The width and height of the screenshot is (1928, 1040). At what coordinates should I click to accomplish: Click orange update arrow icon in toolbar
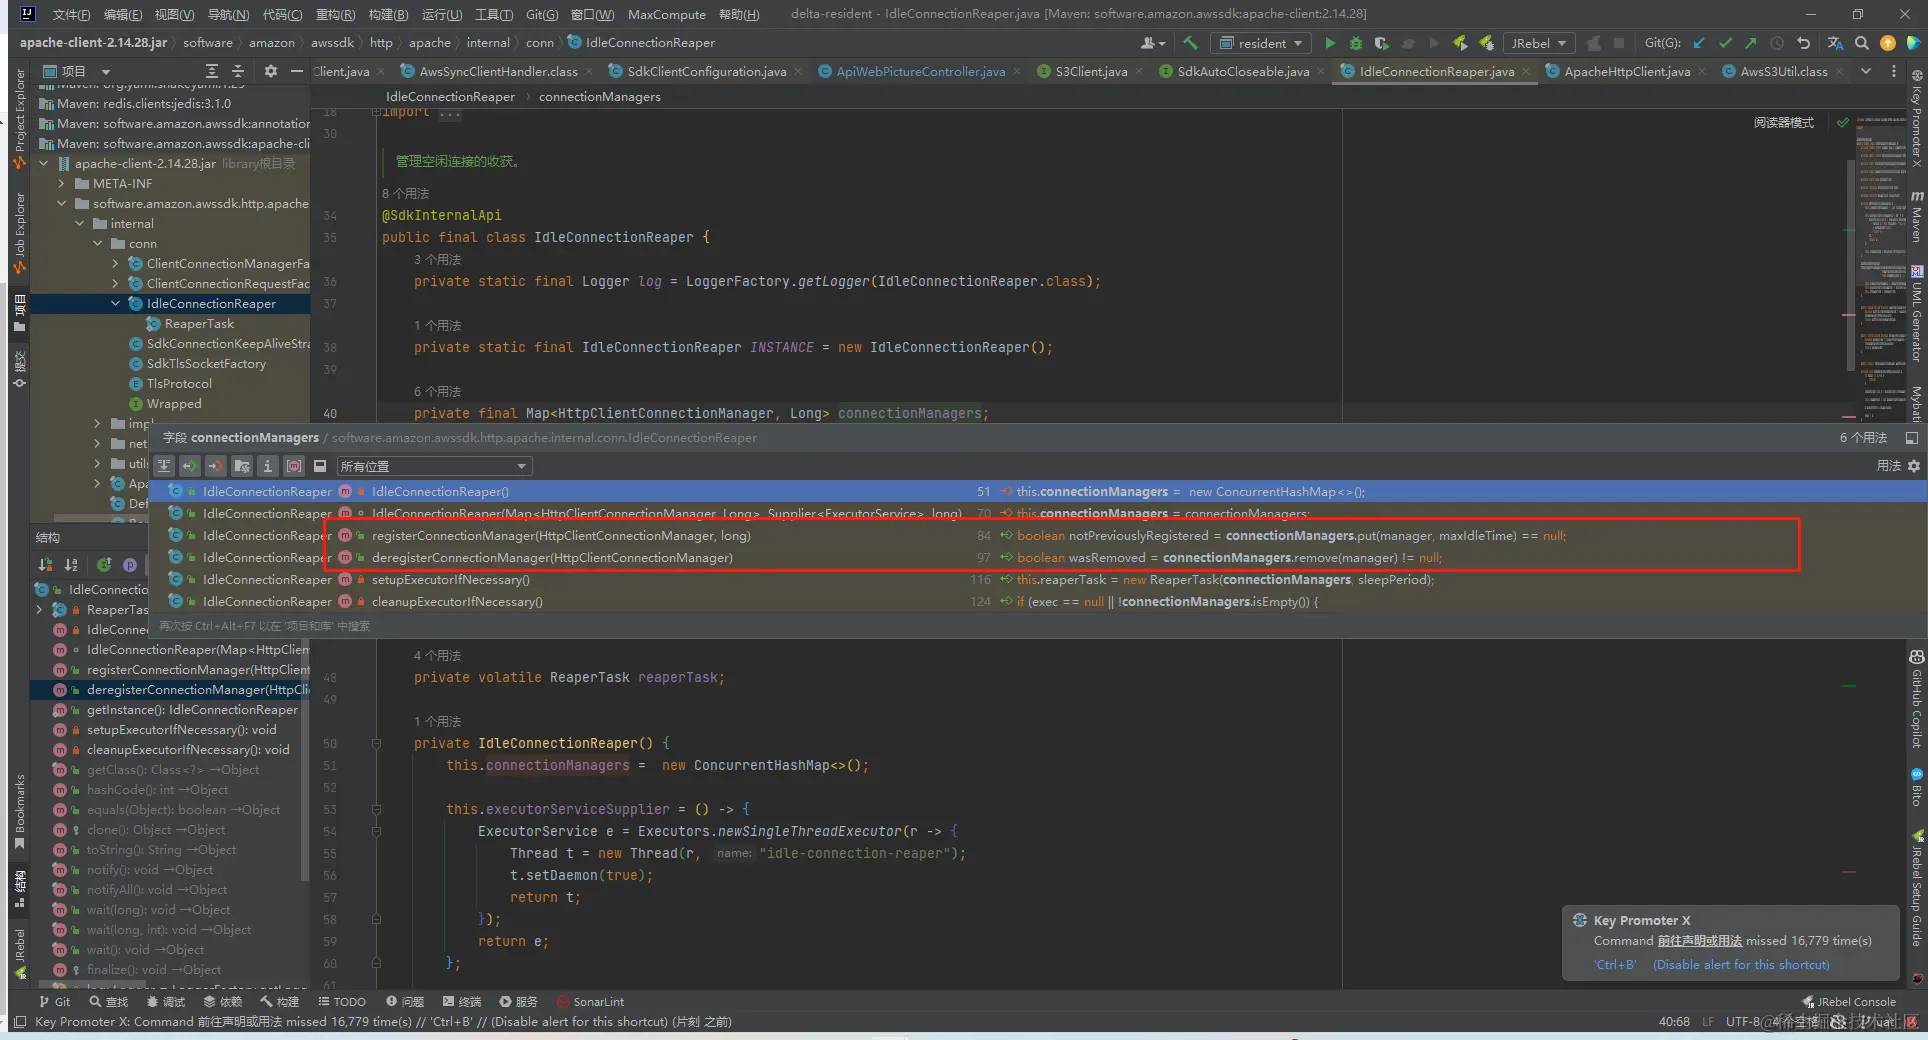(1887, 43)
